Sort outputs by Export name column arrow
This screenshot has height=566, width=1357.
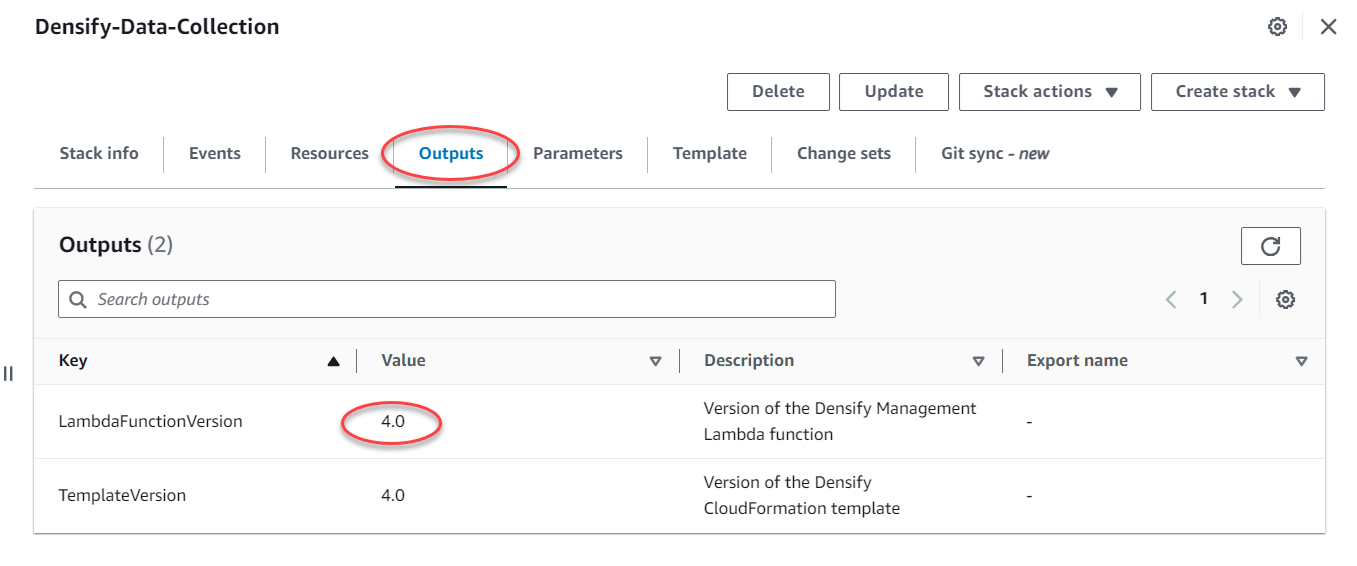[x=1301, y=362]
